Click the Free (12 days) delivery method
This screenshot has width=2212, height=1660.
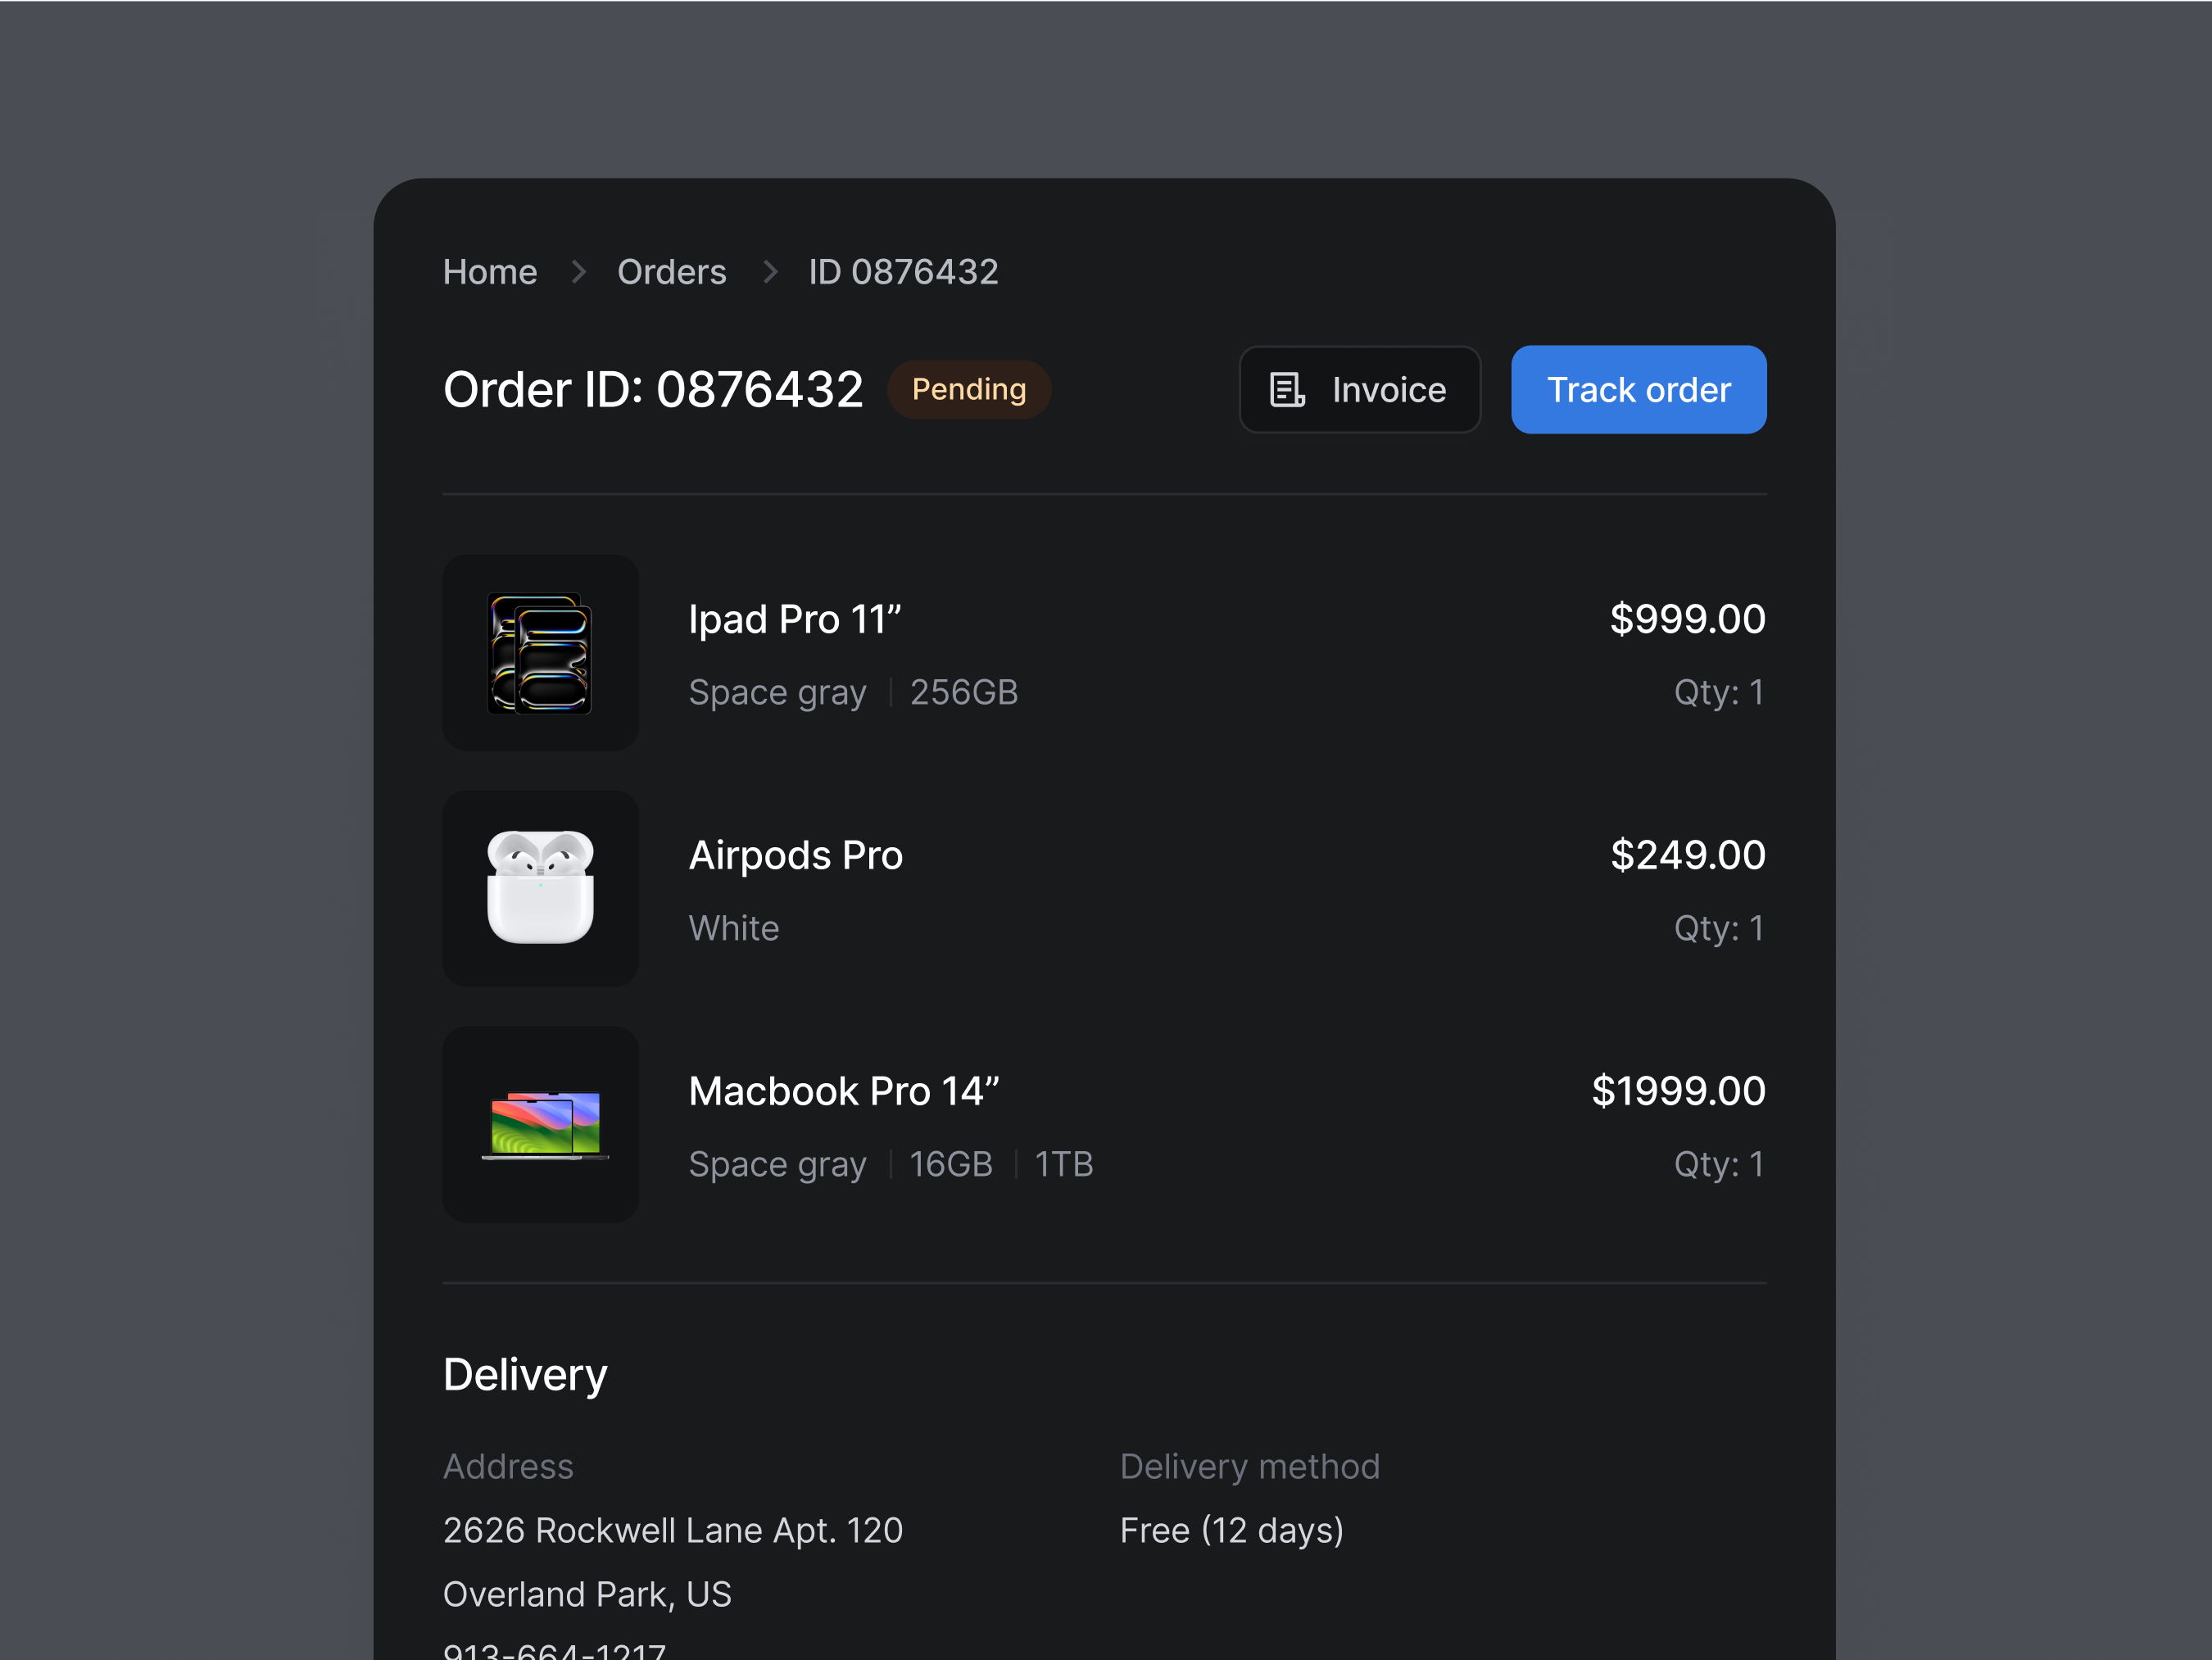click(x=1231, y=1529)
